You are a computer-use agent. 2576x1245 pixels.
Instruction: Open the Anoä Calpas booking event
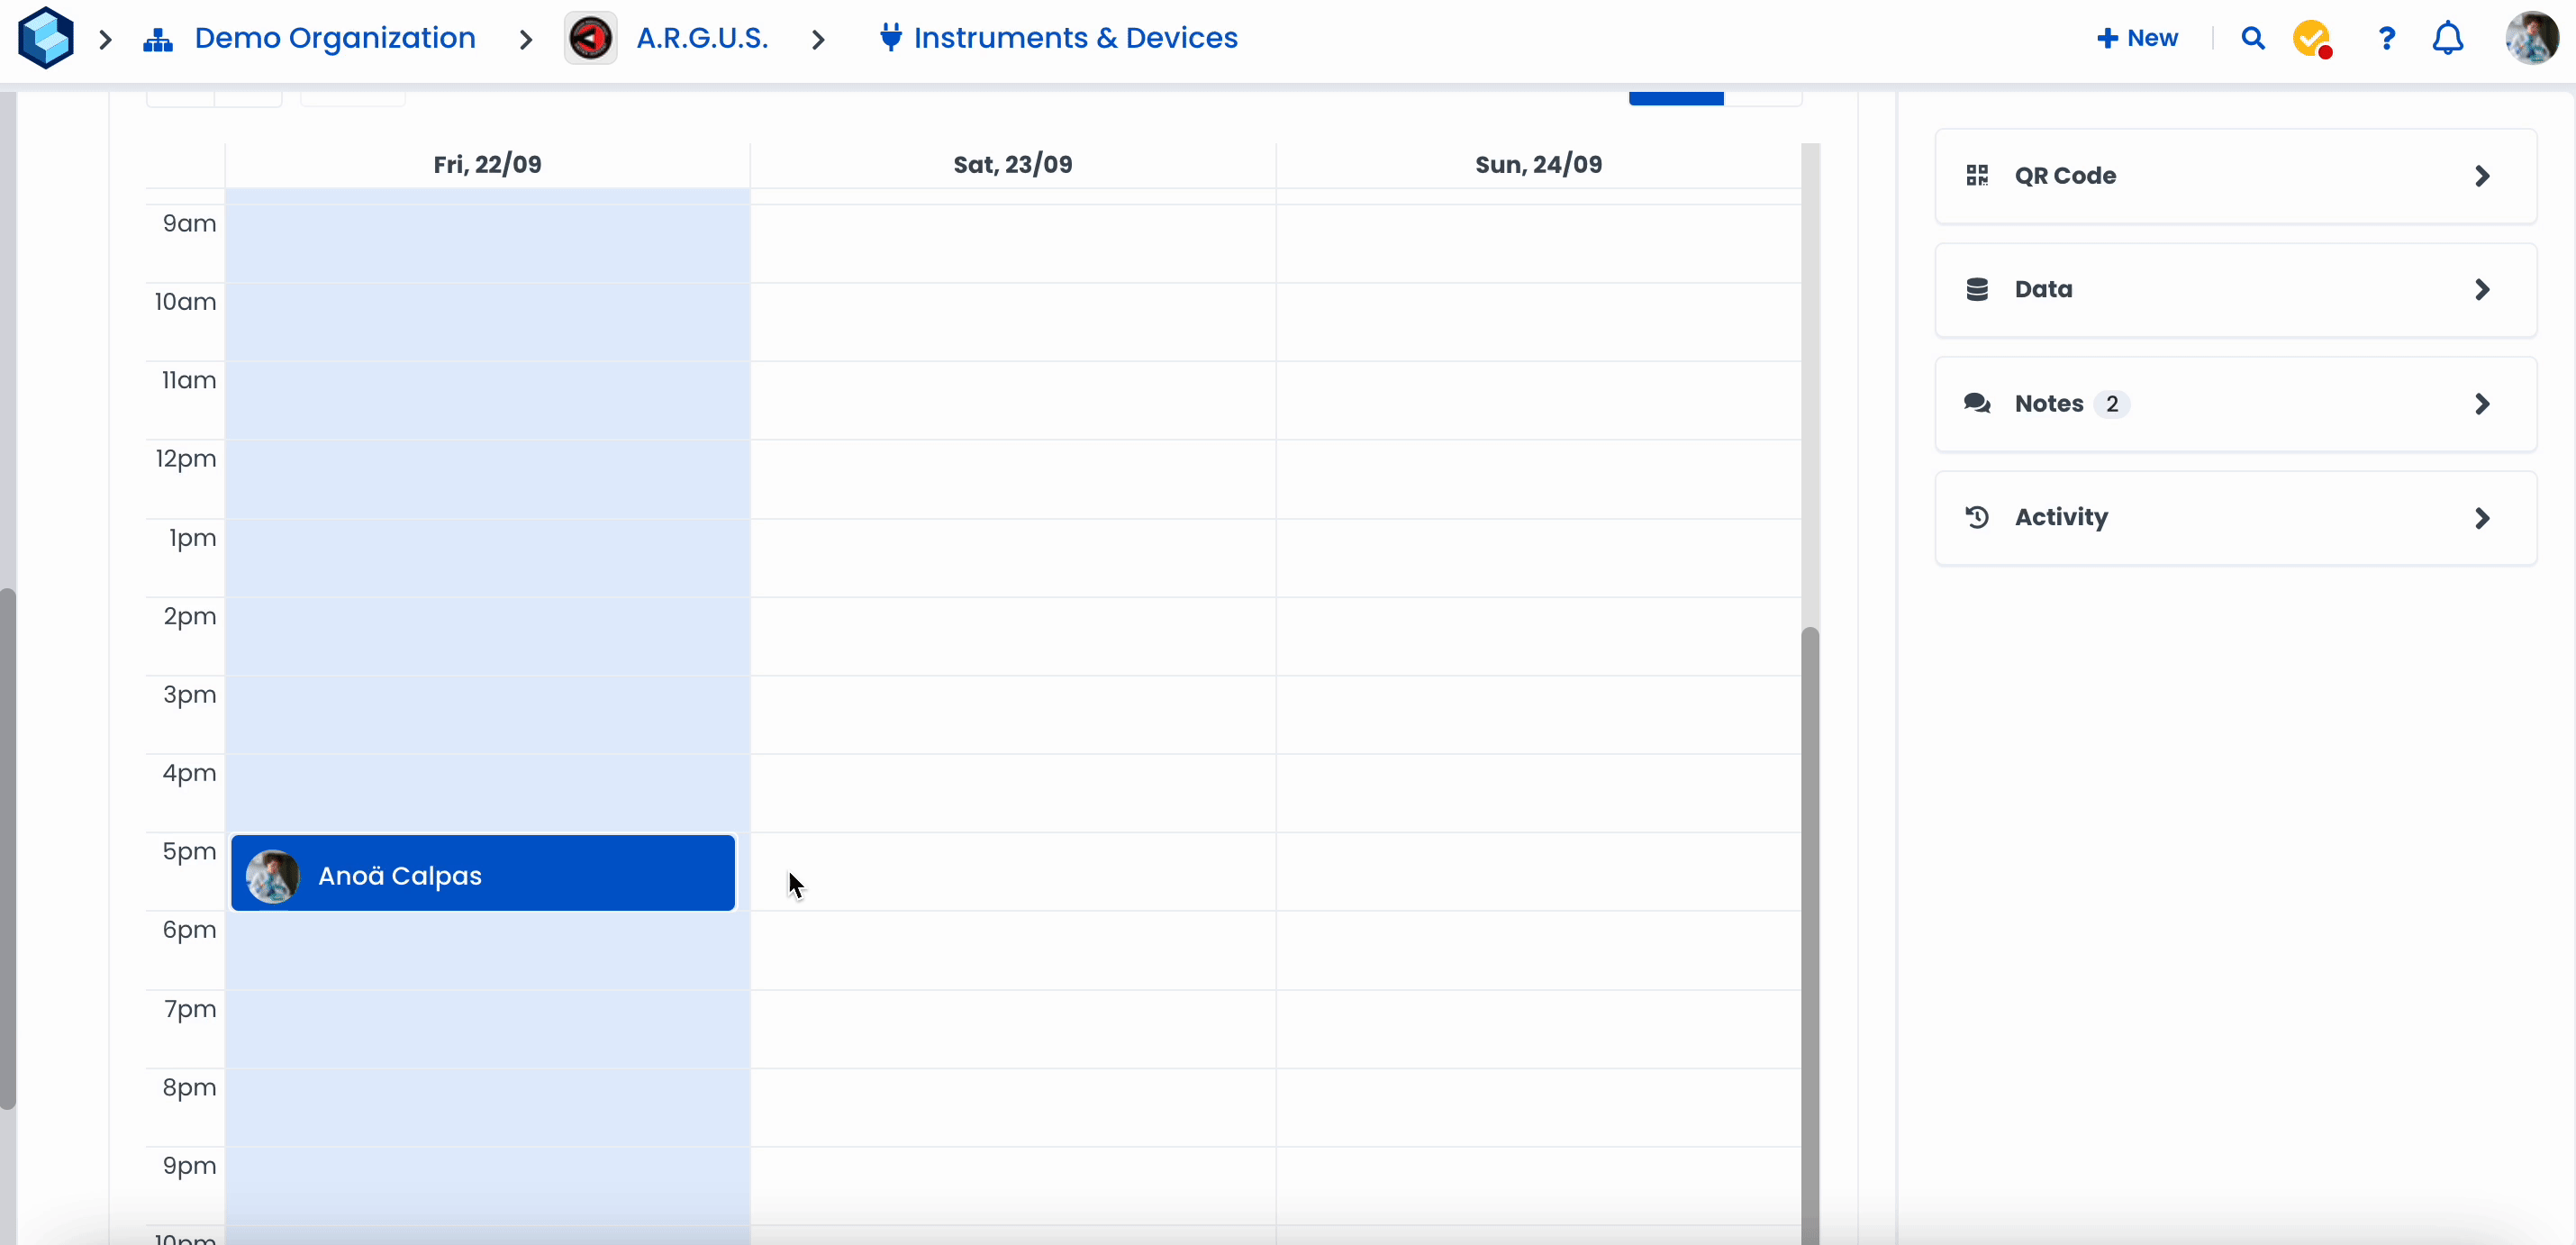(x=483, y=874)
